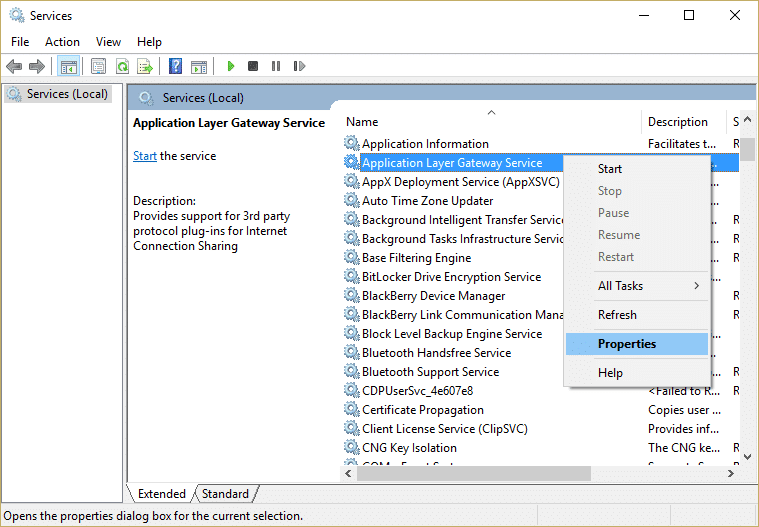This screenshot has height=527, width=759.
Task: Open the View menu in the menu bar
Action: tap(108, 42)
